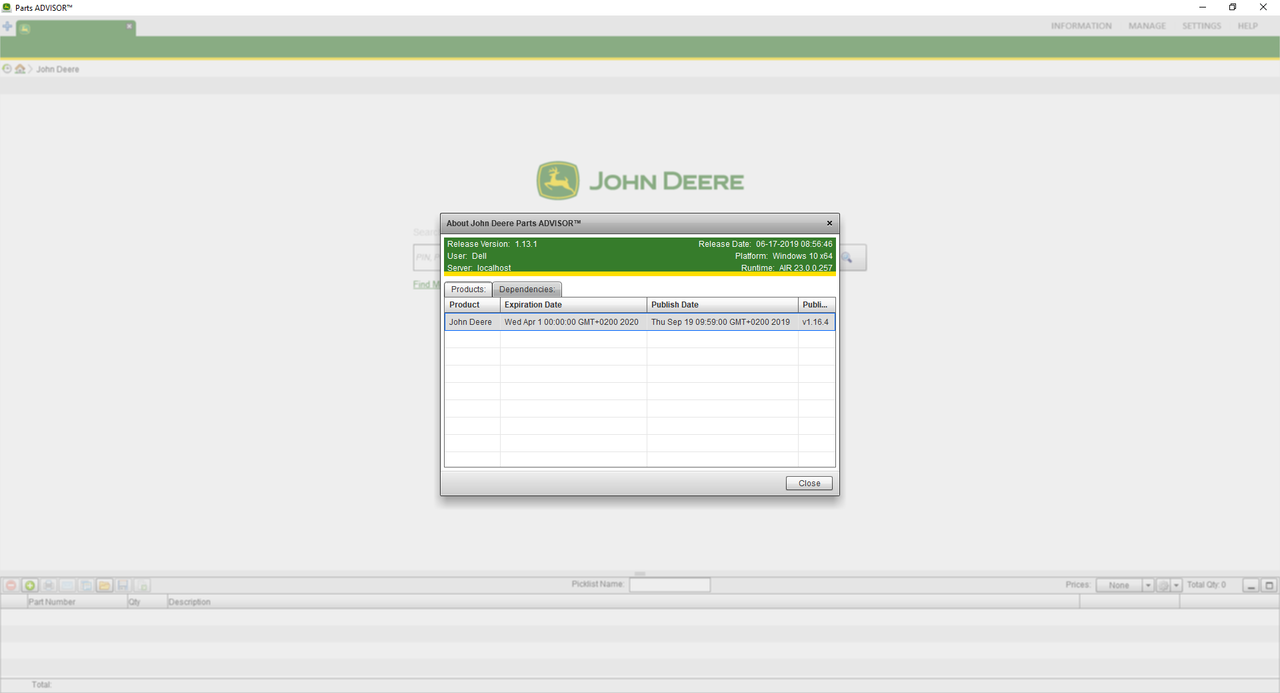Sort by Publish Date column header
The height and width of the screenshot is (693, 1280).
coord(723,304)
